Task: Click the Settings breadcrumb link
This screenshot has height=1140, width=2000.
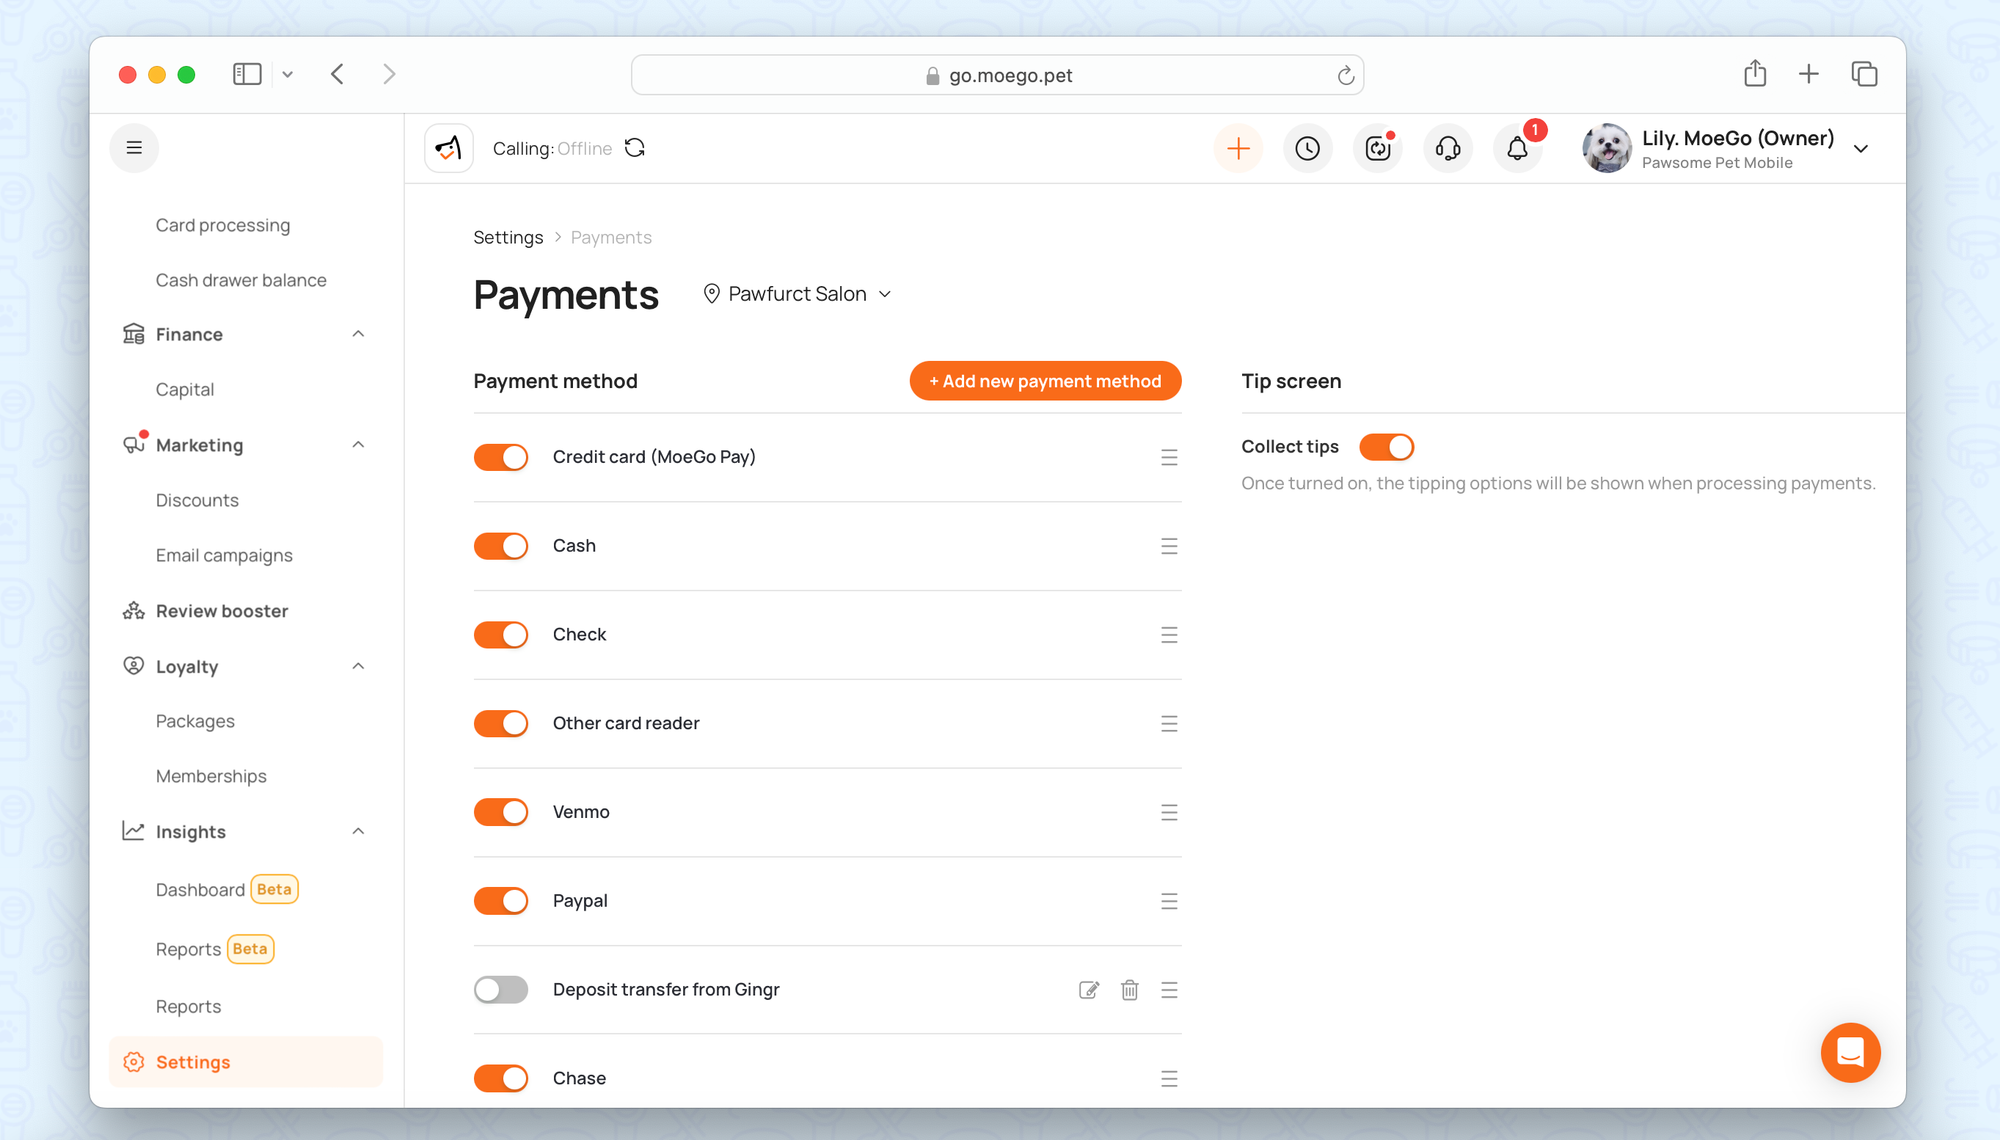Action: coord(508,237)
